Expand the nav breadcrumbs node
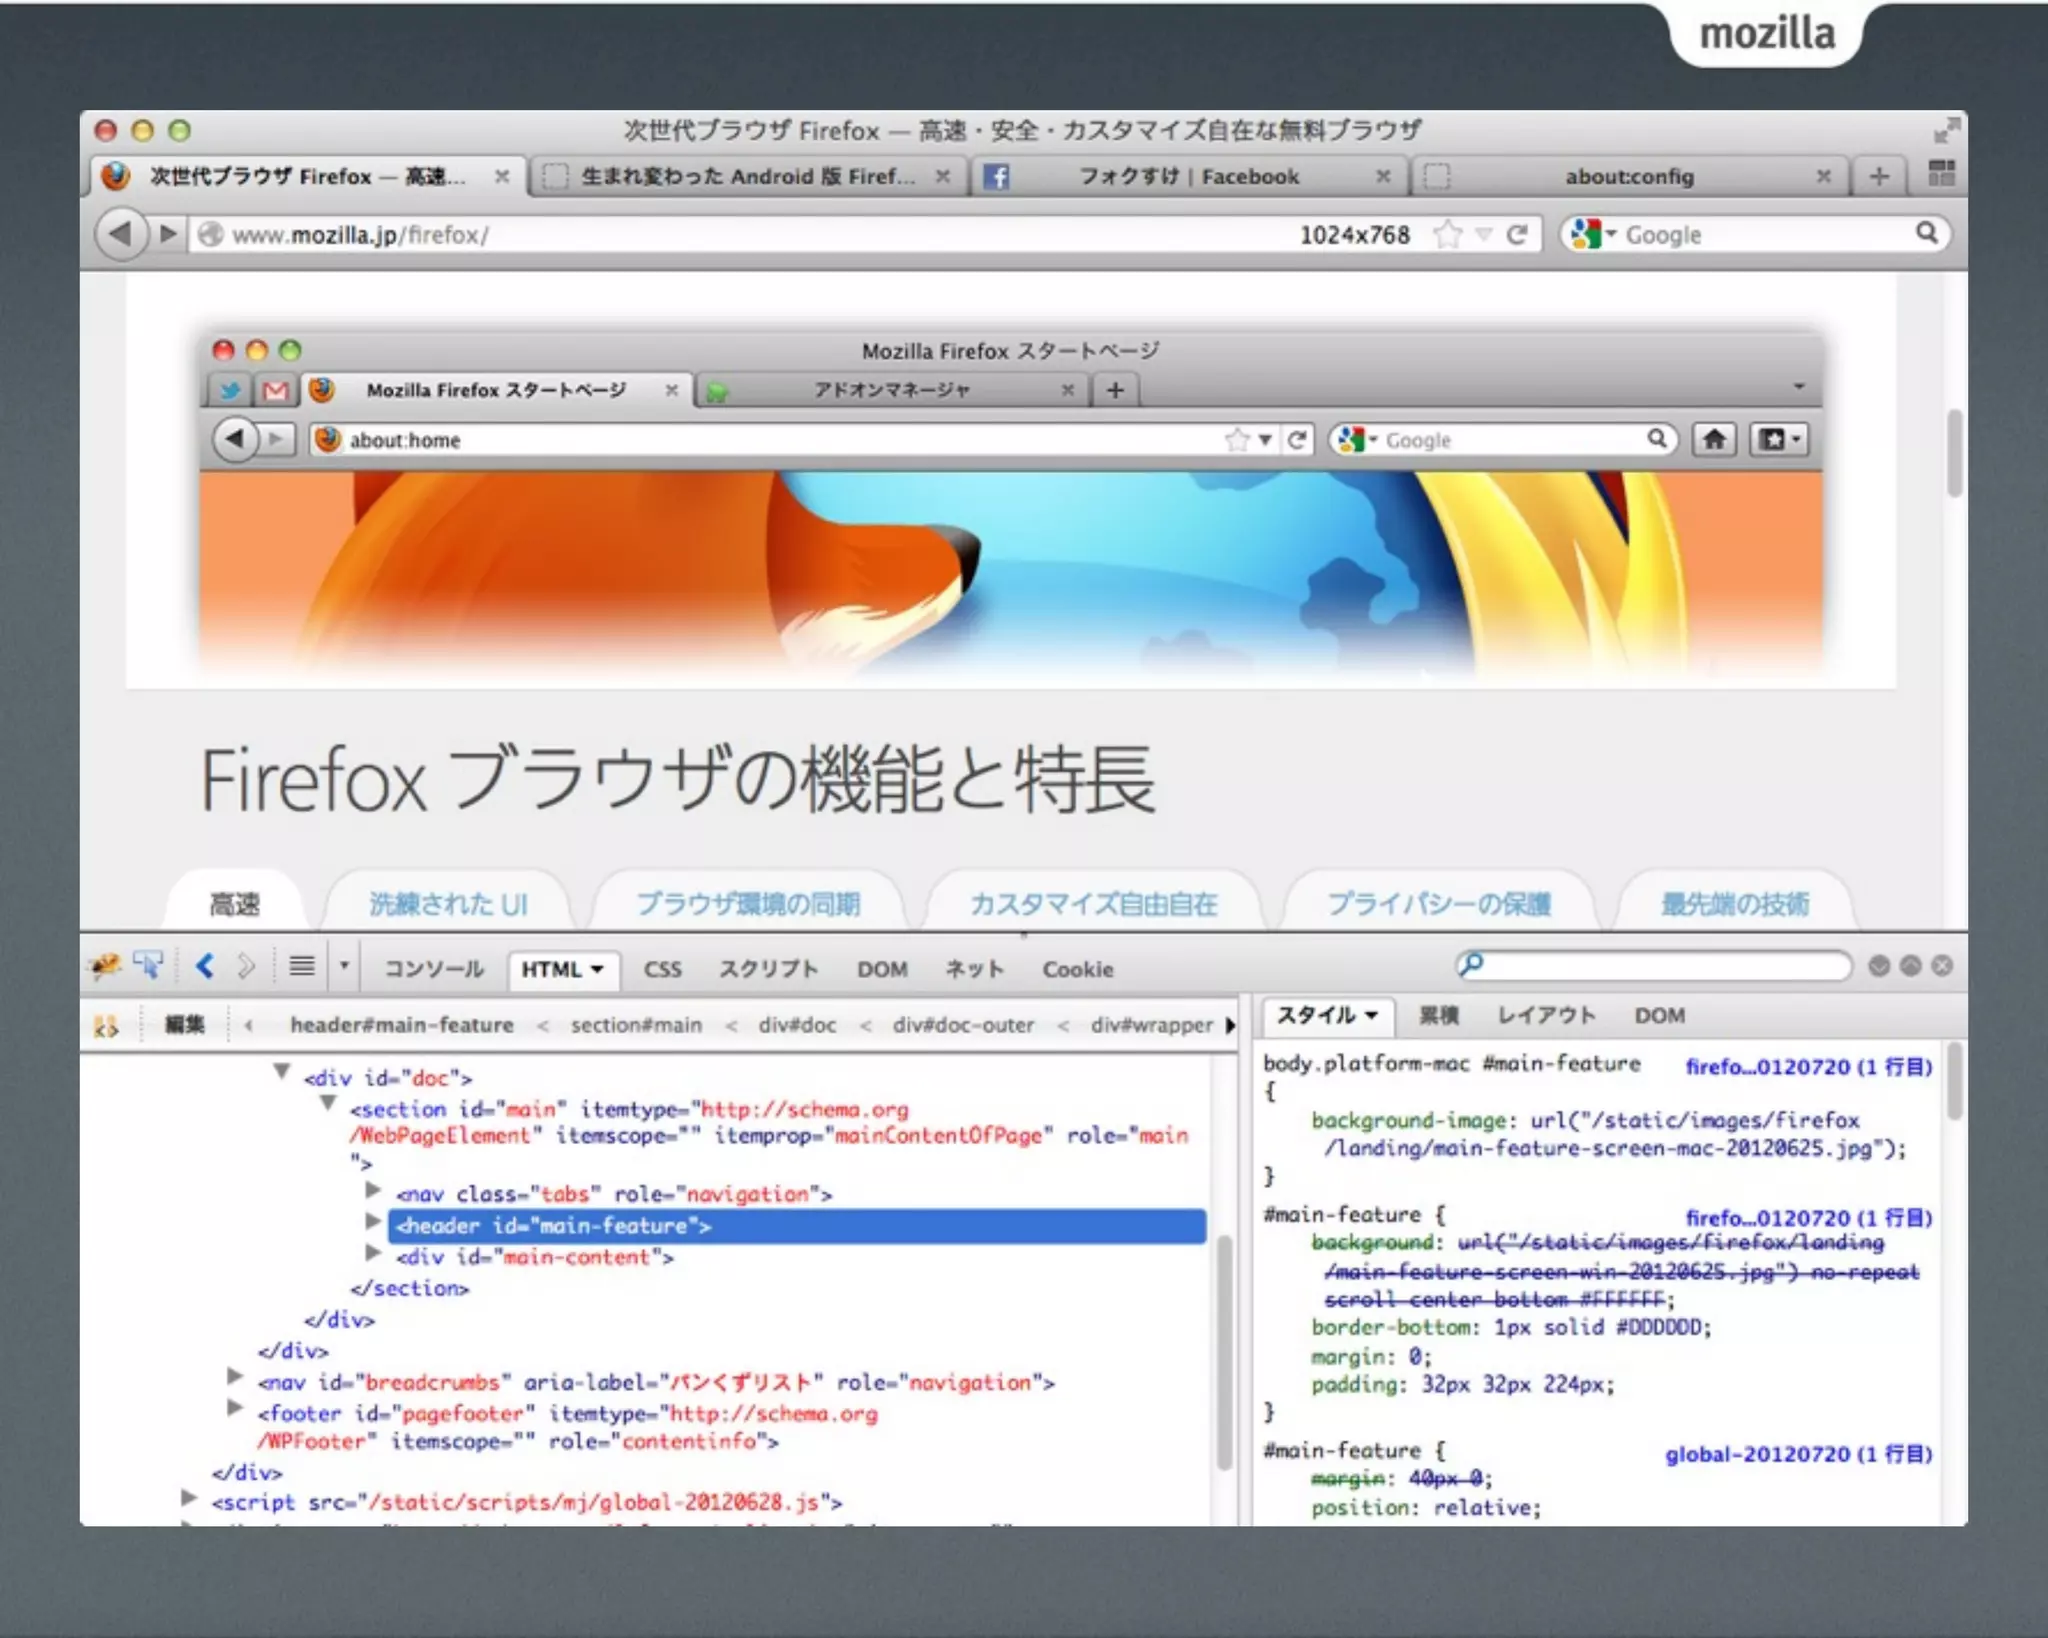 [235, 1377]
